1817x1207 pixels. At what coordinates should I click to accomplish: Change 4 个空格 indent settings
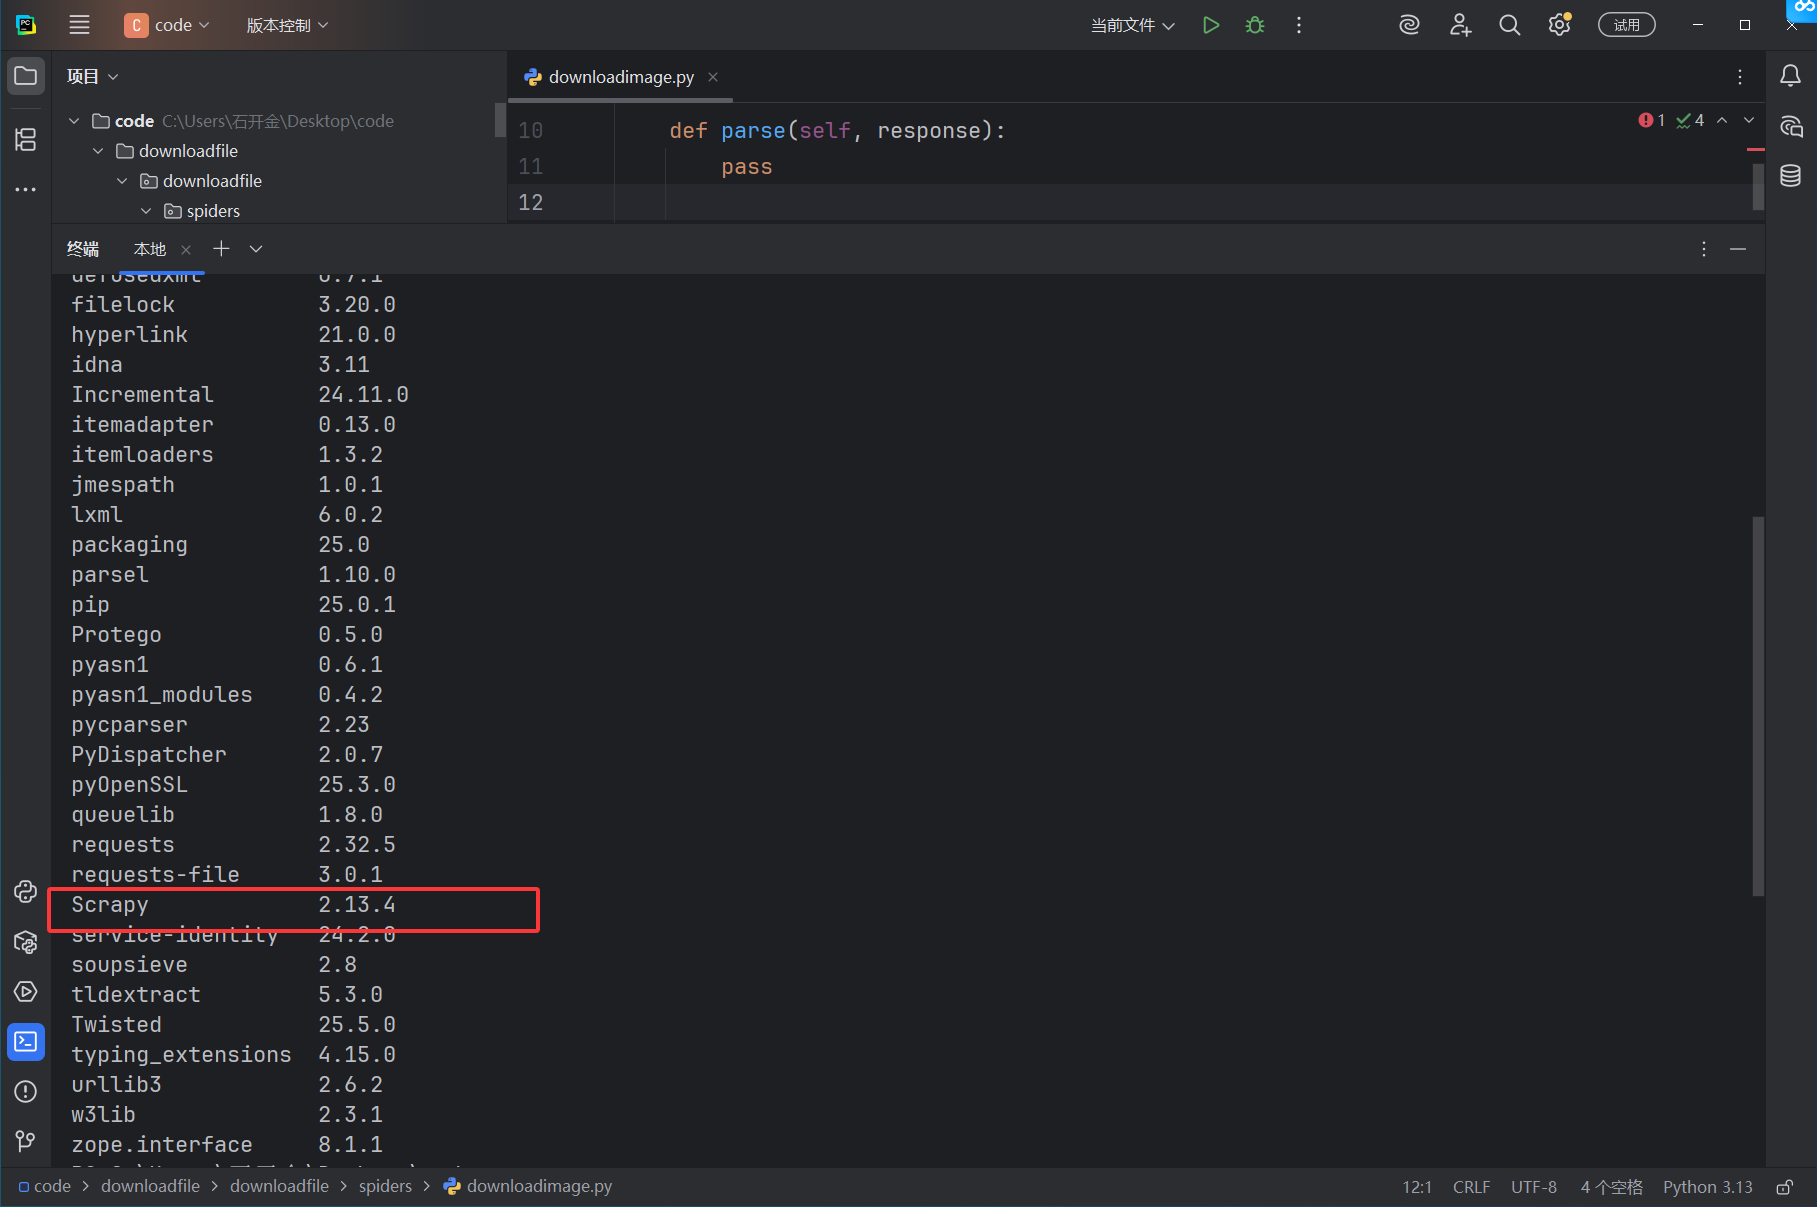click(x=1611, y=1187)
